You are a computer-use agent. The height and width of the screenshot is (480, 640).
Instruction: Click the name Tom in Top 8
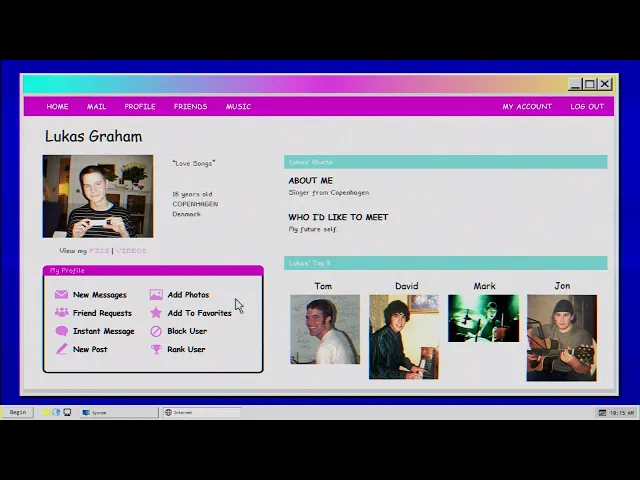323,286
